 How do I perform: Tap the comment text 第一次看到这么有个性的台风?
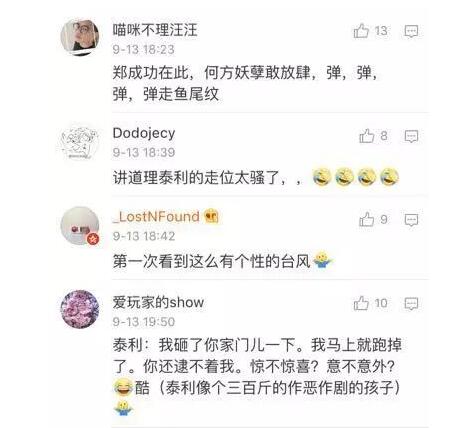[212, 261]
